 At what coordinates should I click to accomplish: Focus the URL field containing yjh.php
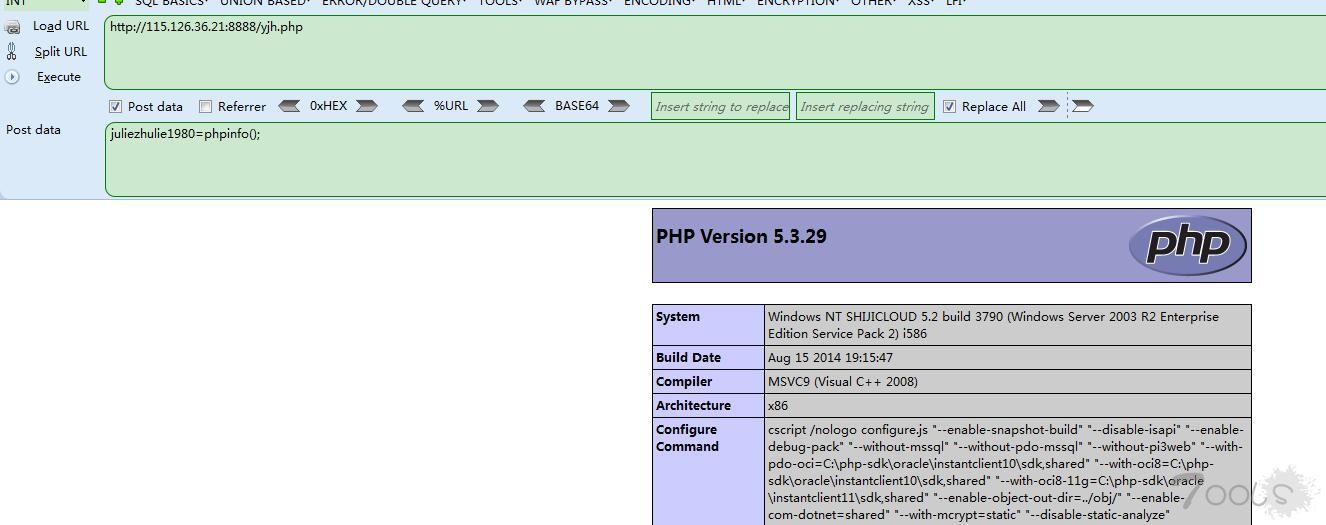point(715,52)
